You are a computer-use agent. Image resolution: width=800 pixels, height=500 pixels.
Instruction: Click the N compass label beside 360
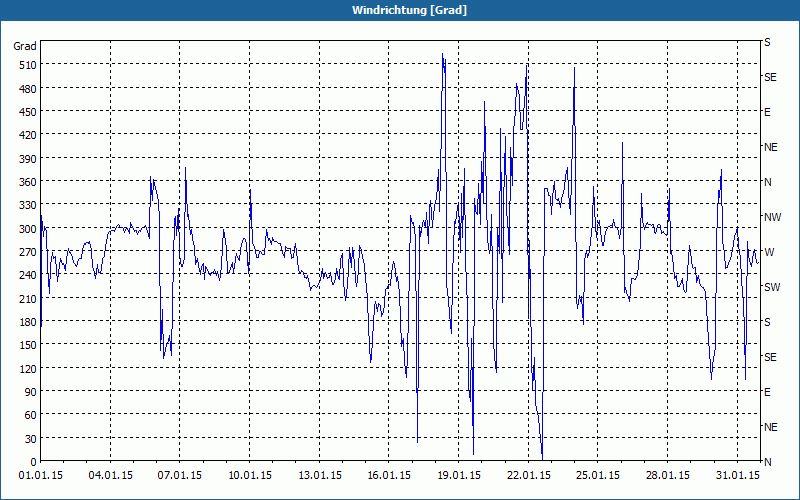(768, 182)
